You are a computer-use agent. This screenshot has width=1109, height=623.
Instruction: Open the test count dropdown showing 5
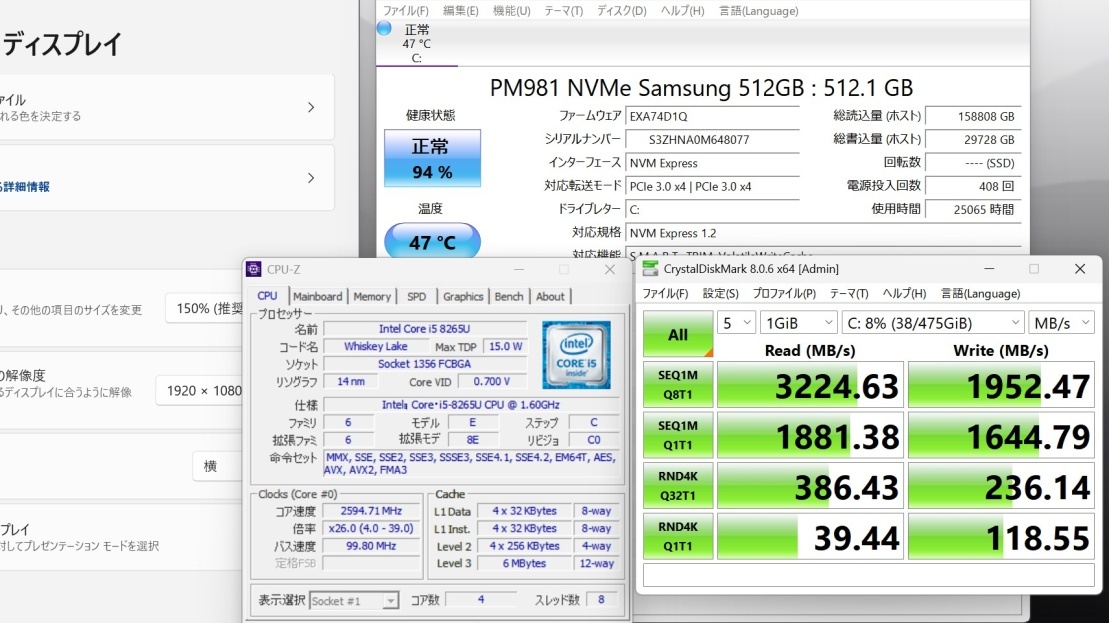736,323
